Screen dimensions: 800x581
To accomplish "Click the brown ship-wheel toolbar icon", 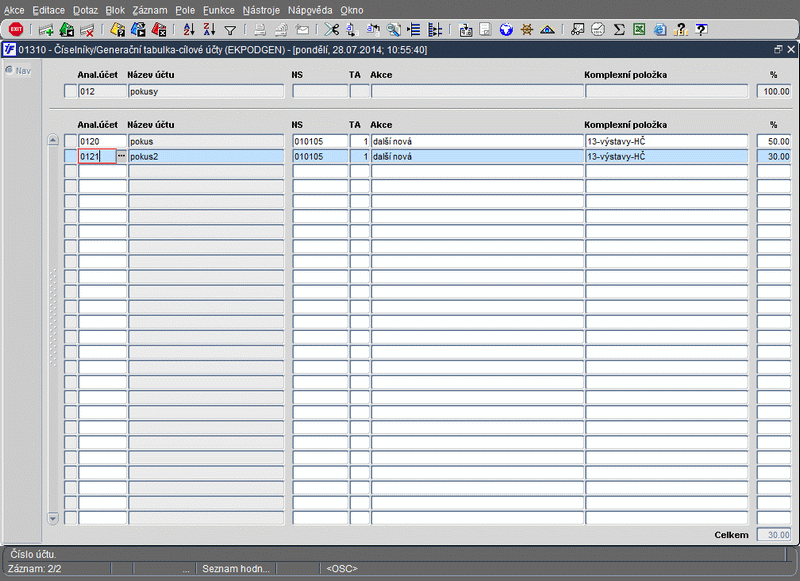I will (x=527, y=30).
